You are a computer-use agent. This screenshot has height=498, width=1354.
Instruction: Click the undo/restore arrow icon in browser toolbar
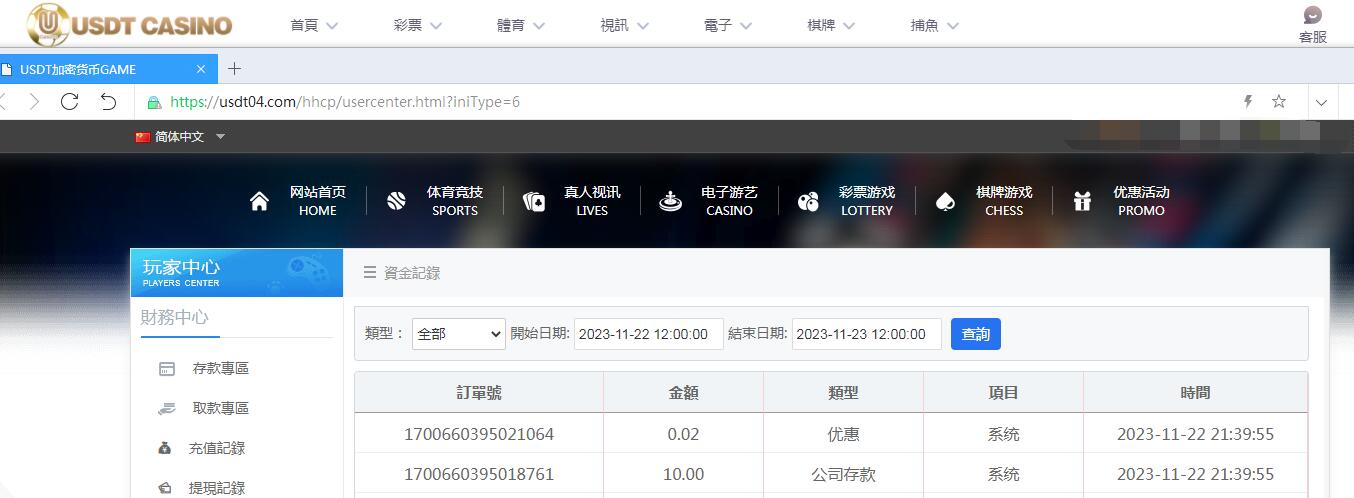(x=109, y=101)
